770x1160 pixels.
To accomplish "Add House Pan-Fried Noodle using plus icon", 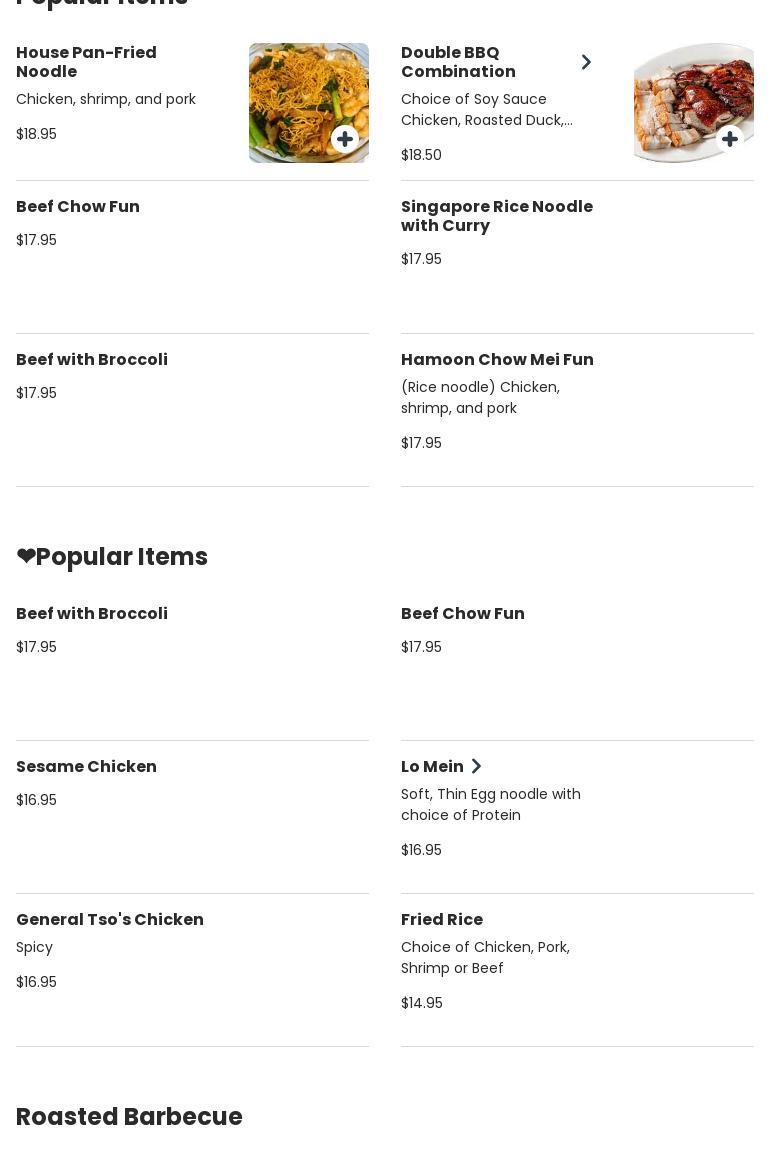I will point(345,139).
